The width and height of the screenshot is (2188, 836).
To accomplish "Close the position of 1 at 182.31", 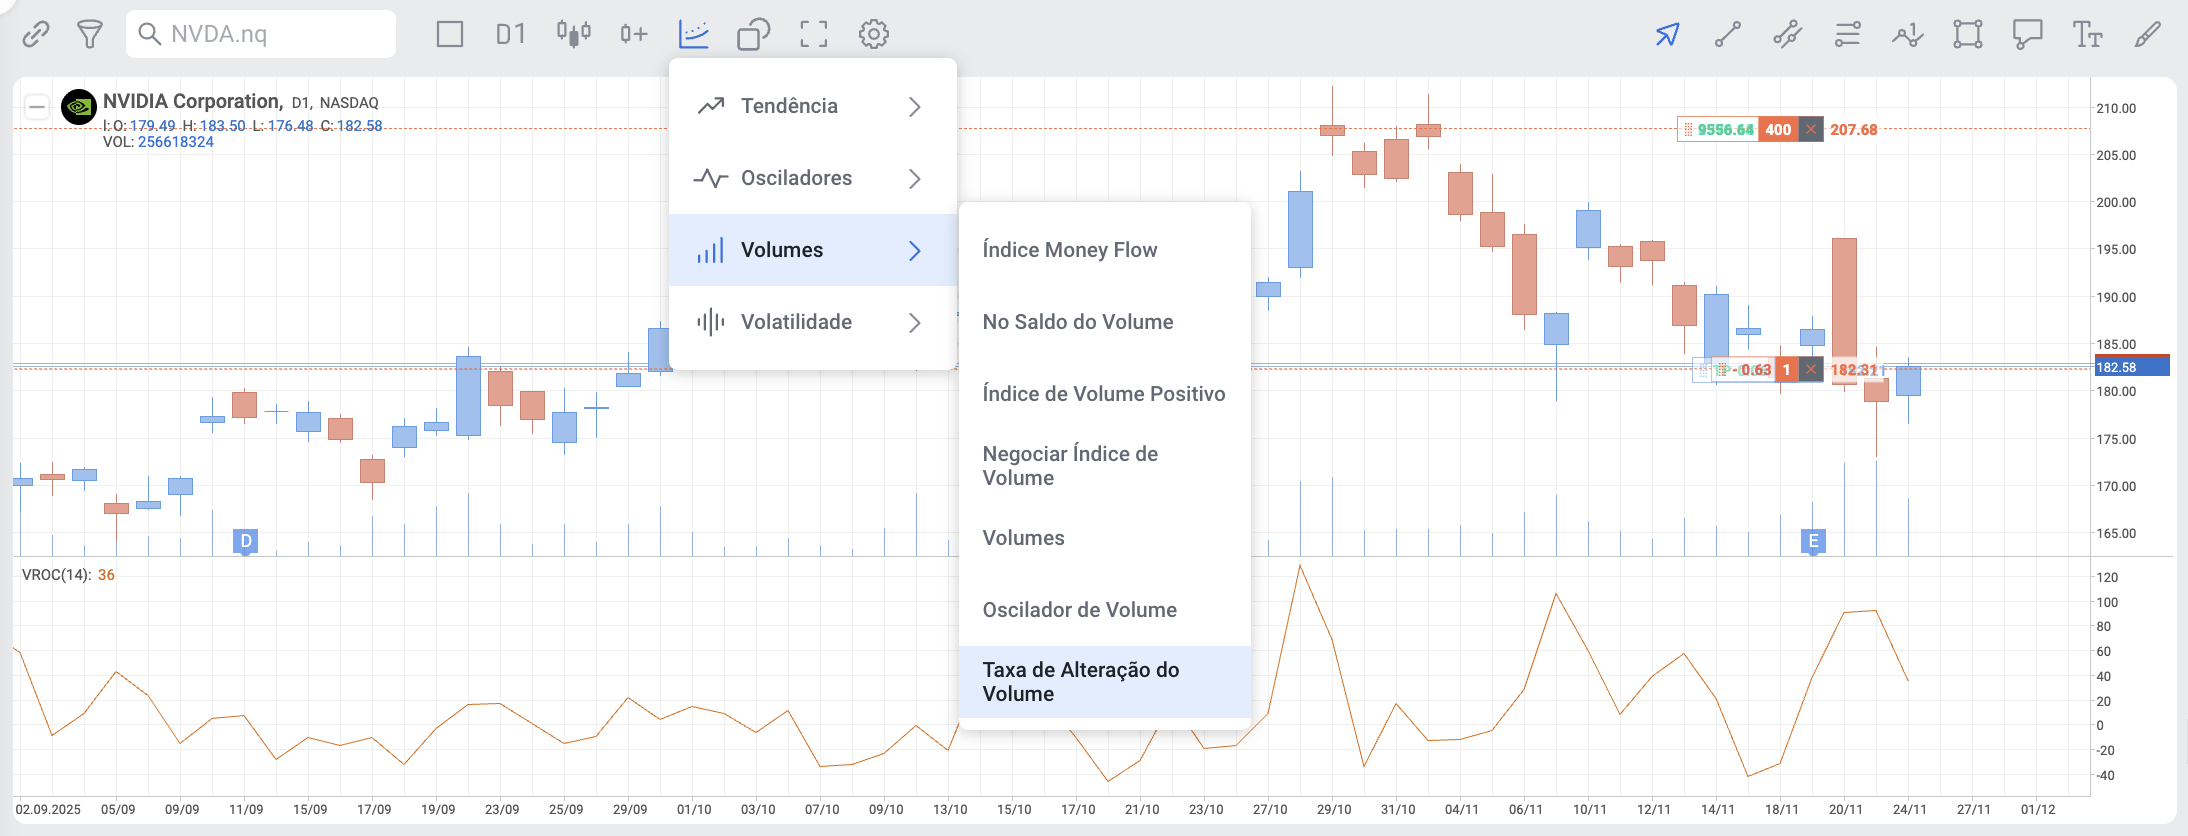I will (x=1811, y=370).
